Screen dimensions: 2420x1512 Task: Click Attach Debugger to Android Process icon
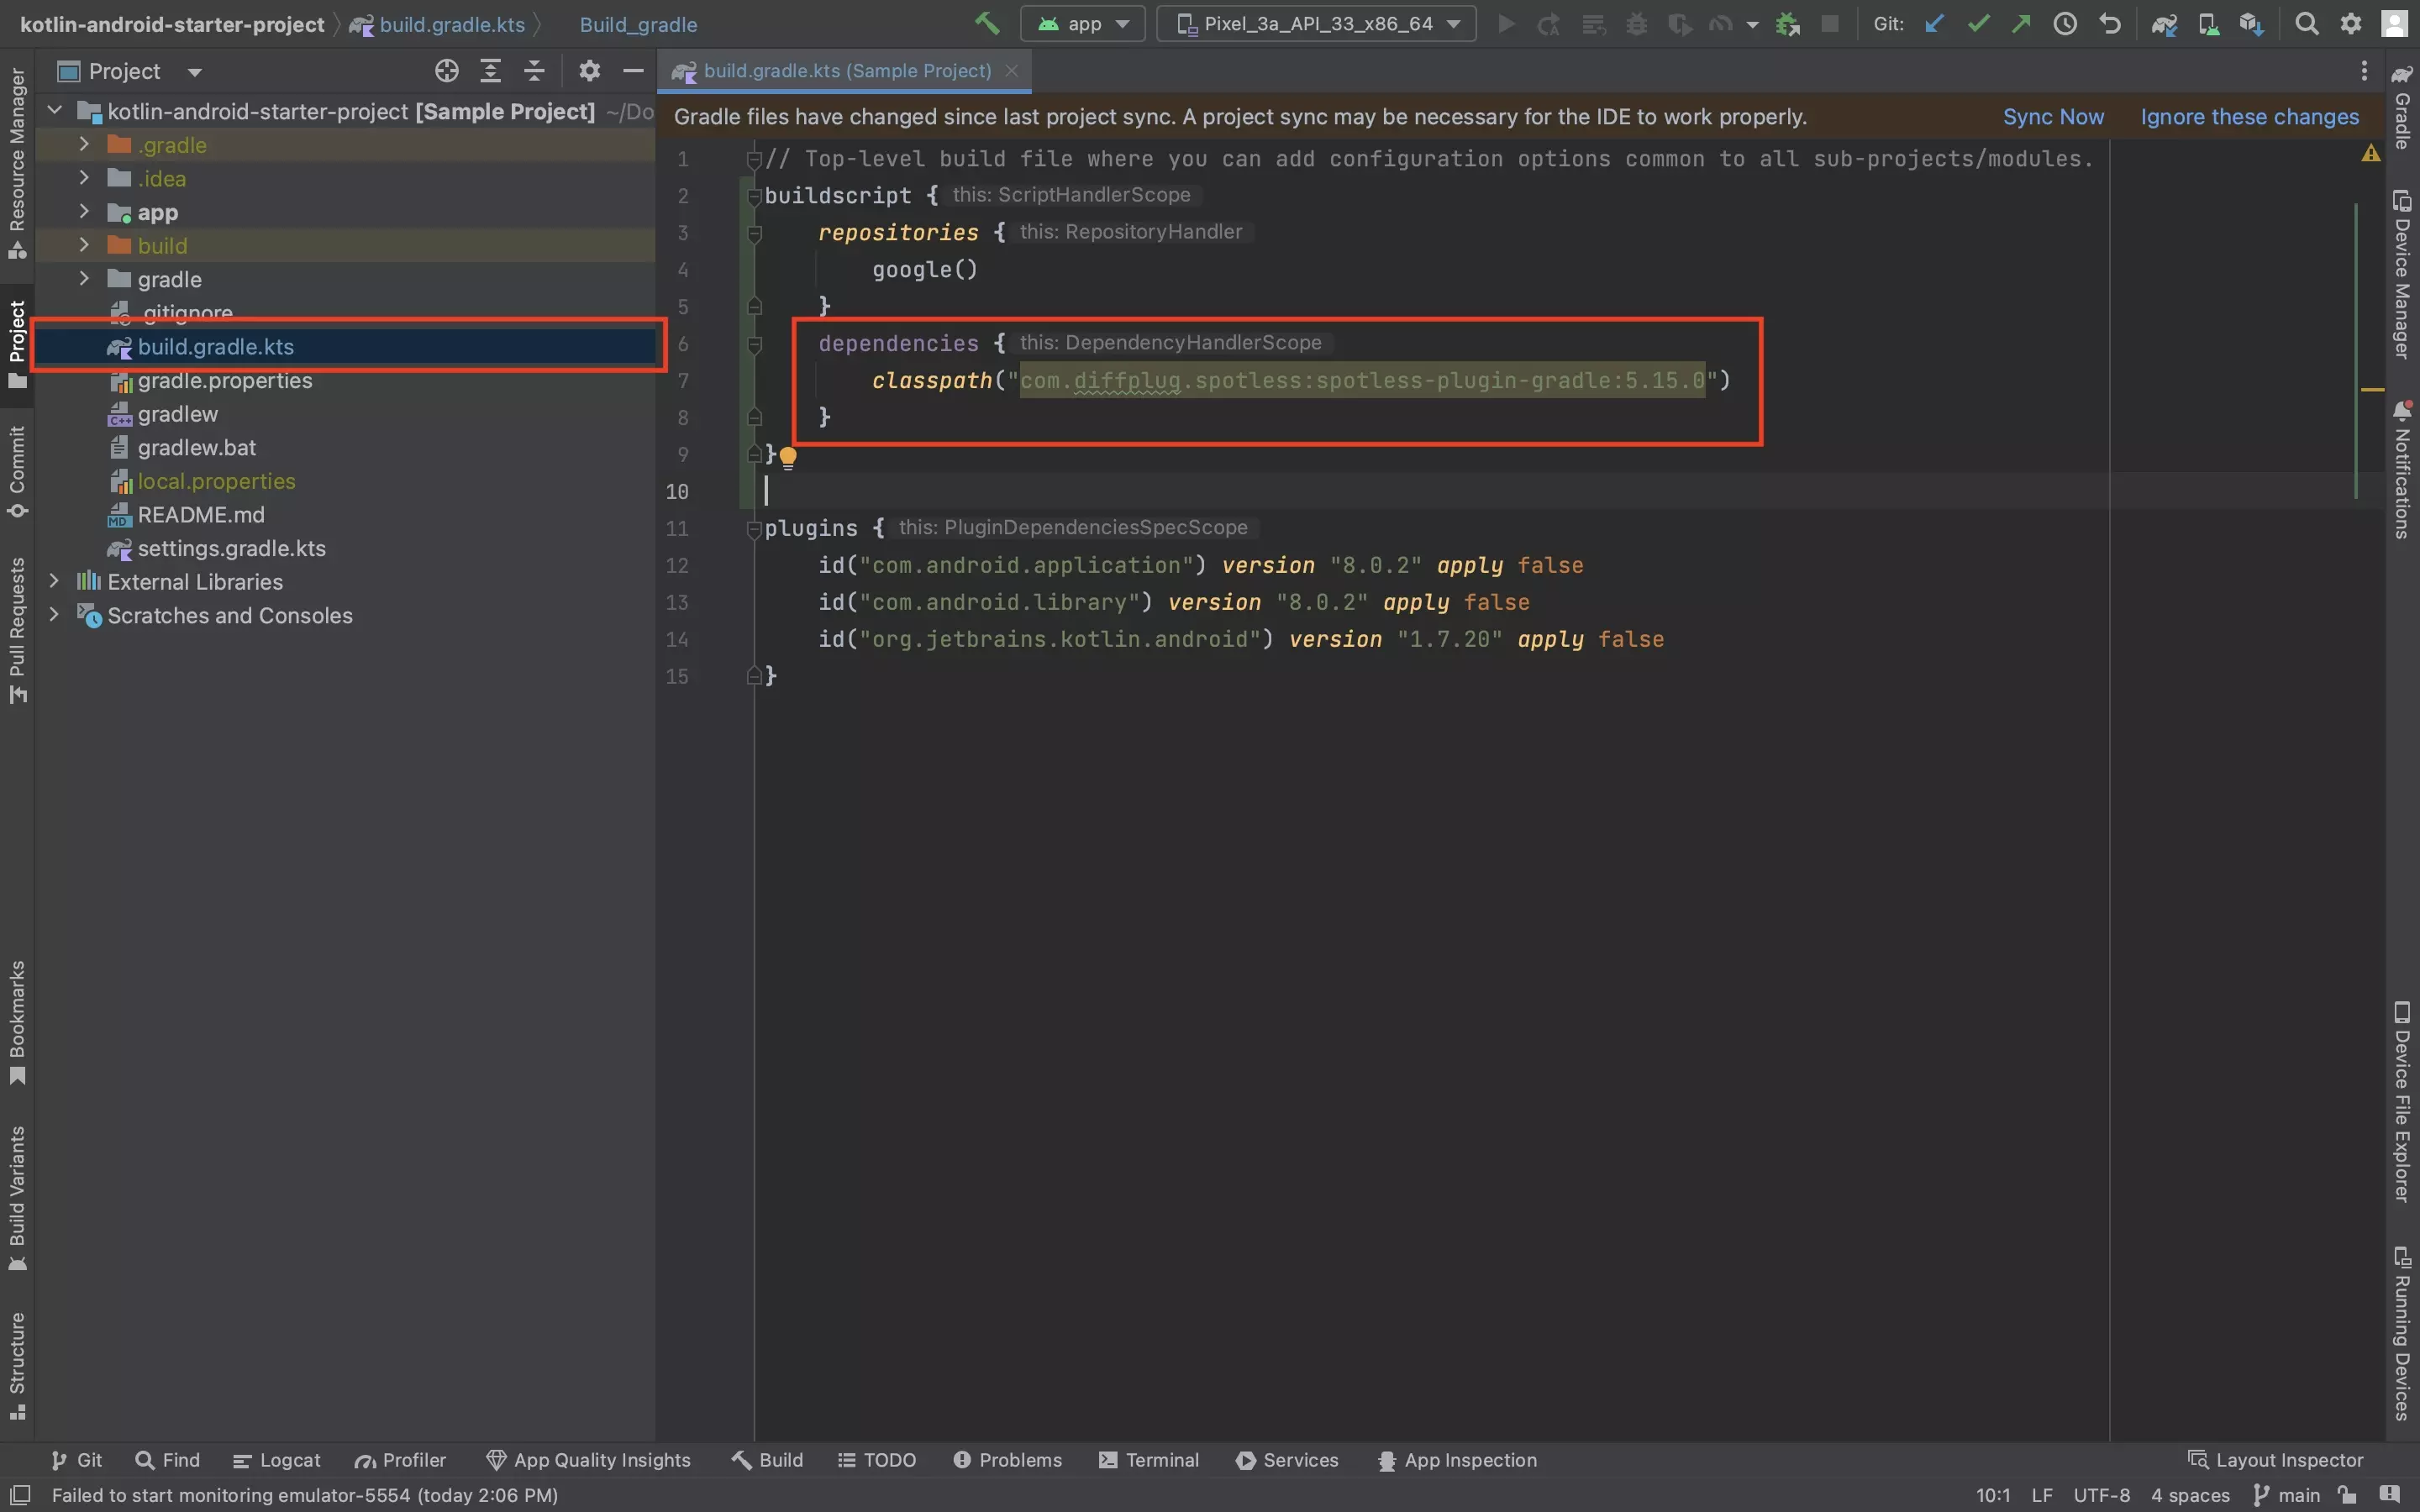point(1787,23)
